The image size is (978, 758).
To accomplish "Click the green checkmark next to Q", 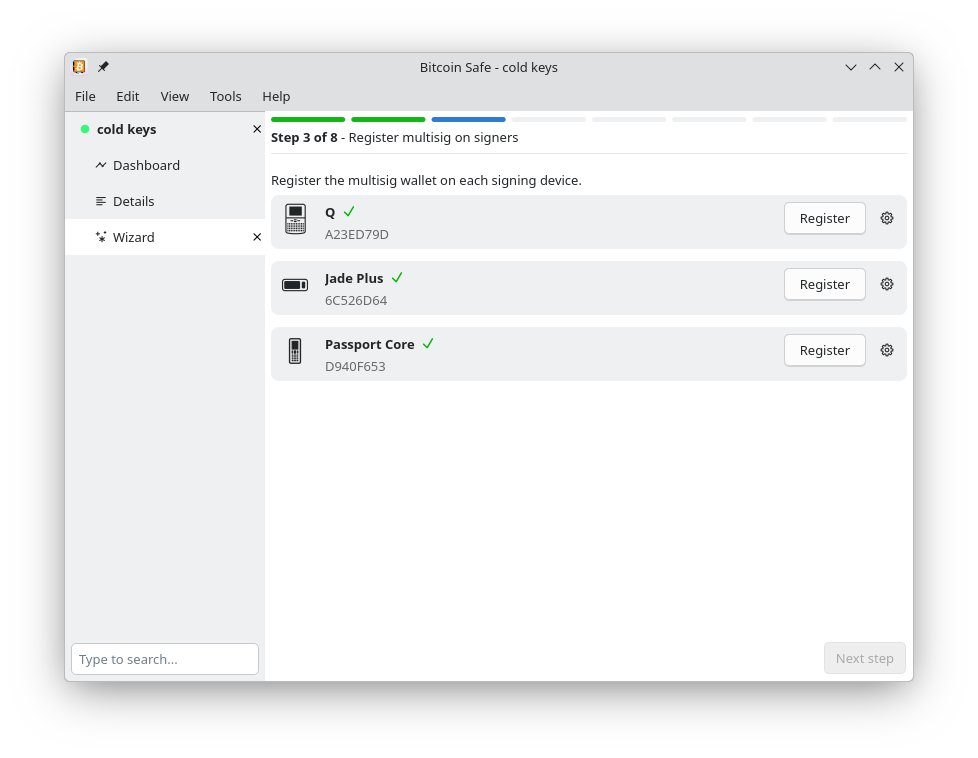I will 349,211.
